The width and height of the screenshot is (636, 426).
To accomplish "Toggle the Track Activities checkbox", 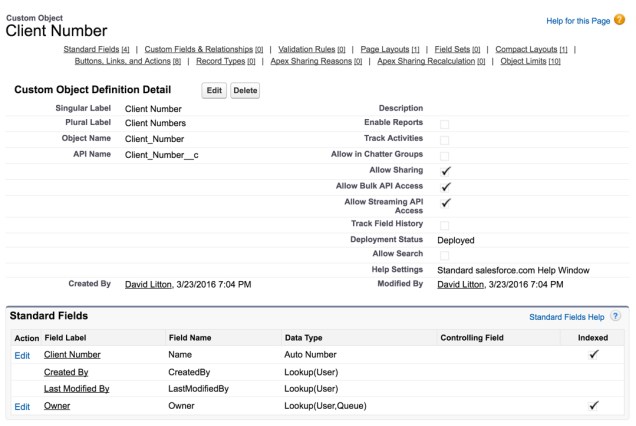I will coord(445,139).
